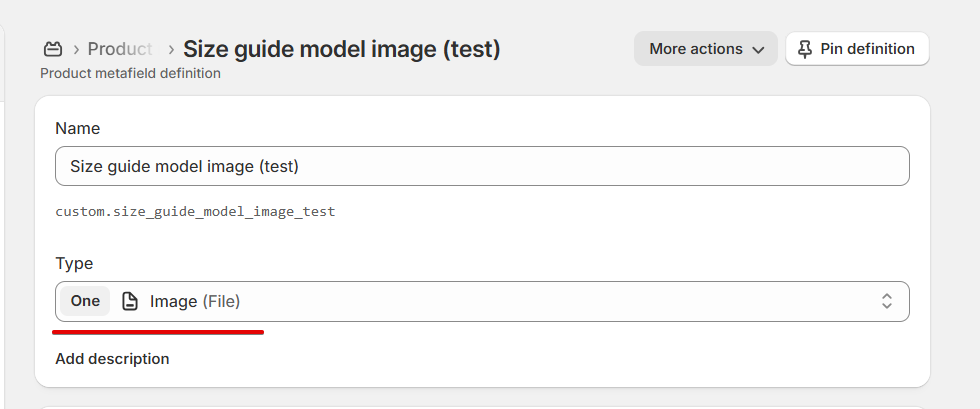
Task: Focus the Name text field
Action: [482, 166]
